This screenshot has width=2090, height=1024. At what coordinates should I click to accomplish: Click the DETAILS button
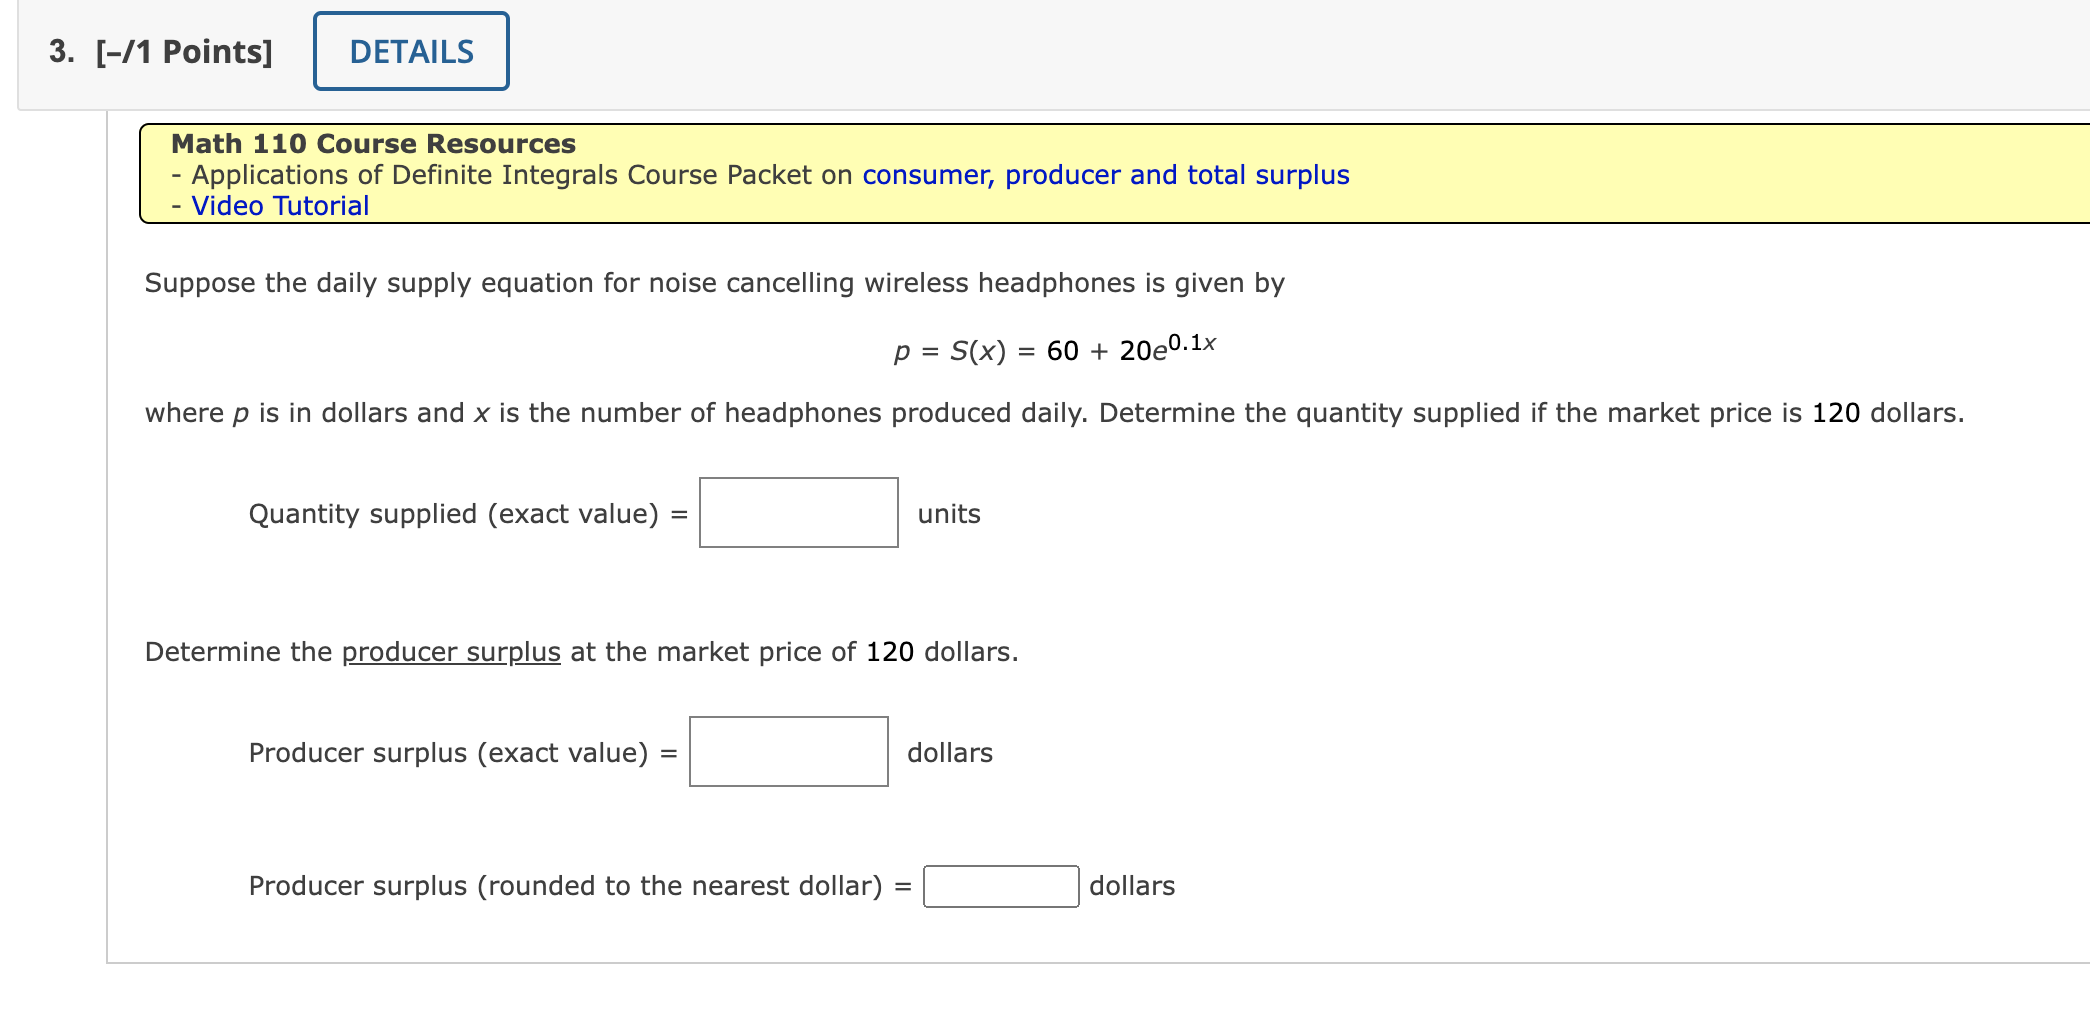click(411, 51)
